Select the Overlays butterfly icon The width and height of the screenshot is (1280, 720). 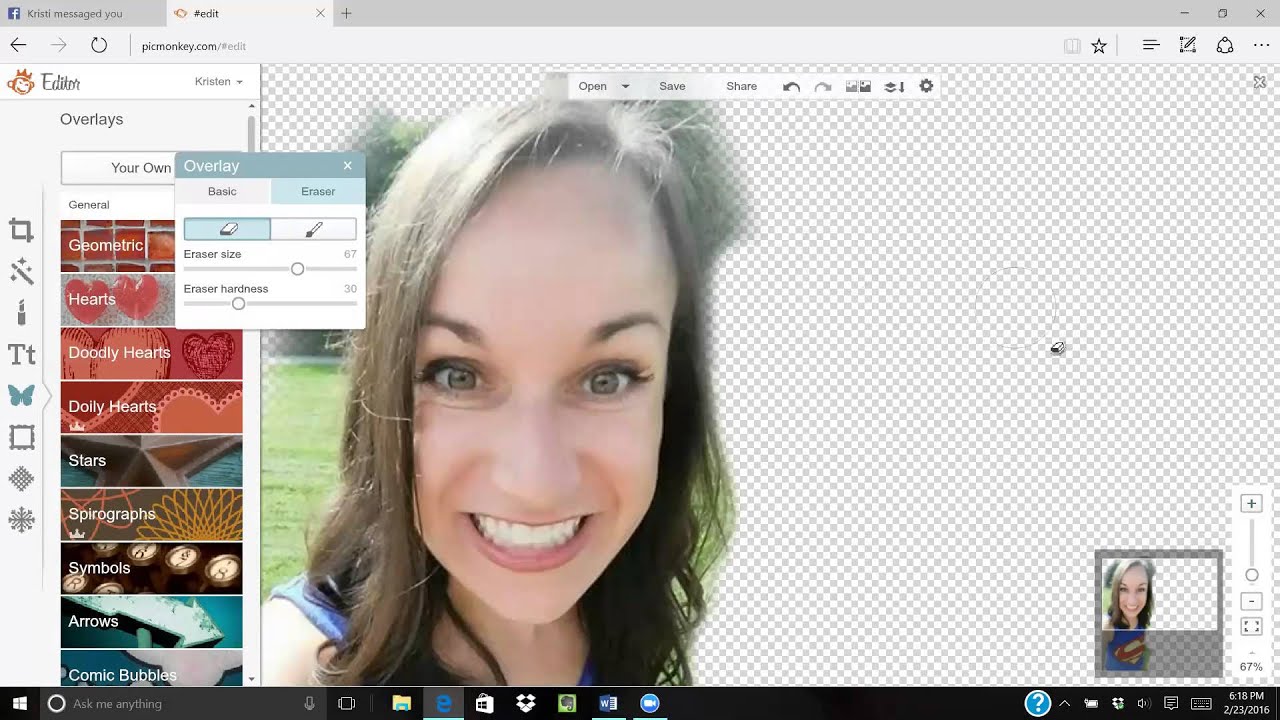click(21, 395)
